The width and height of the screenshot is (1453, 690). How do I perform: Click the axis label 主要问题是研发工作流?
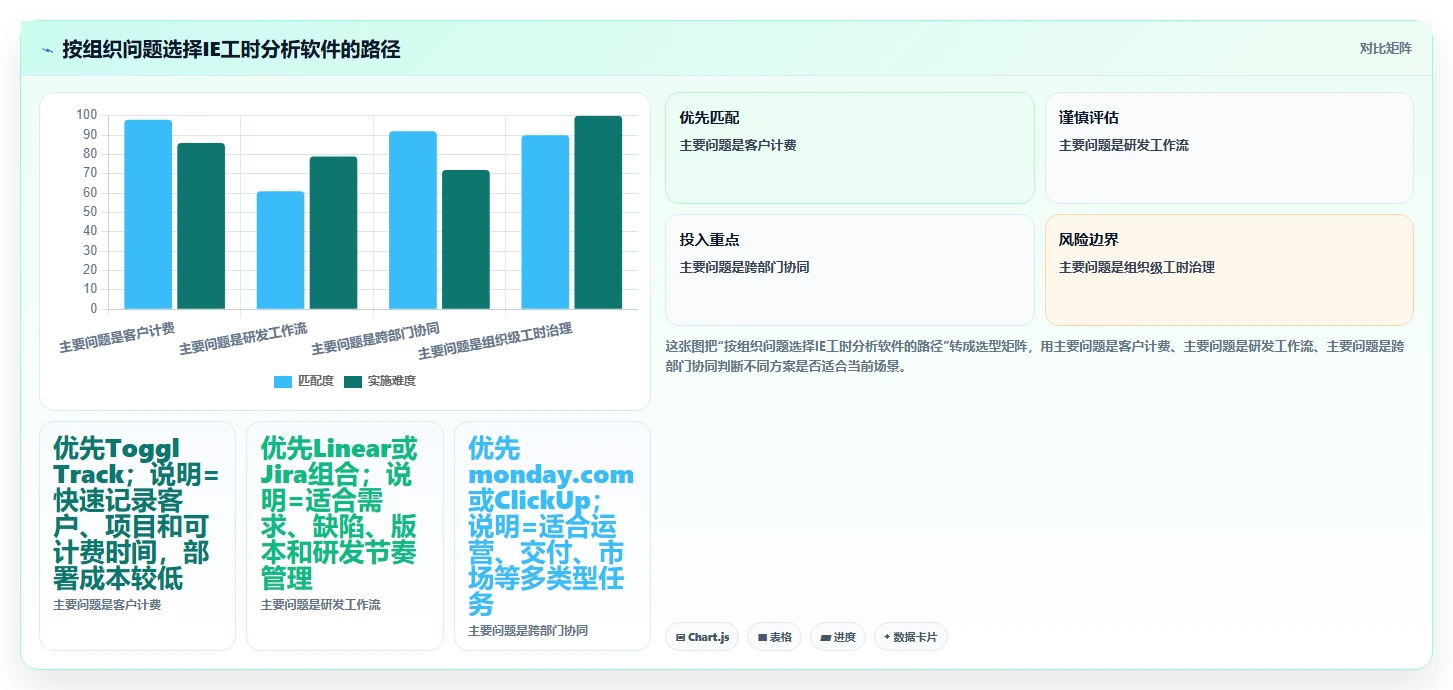pyautogui.click(x=243, y=339)
